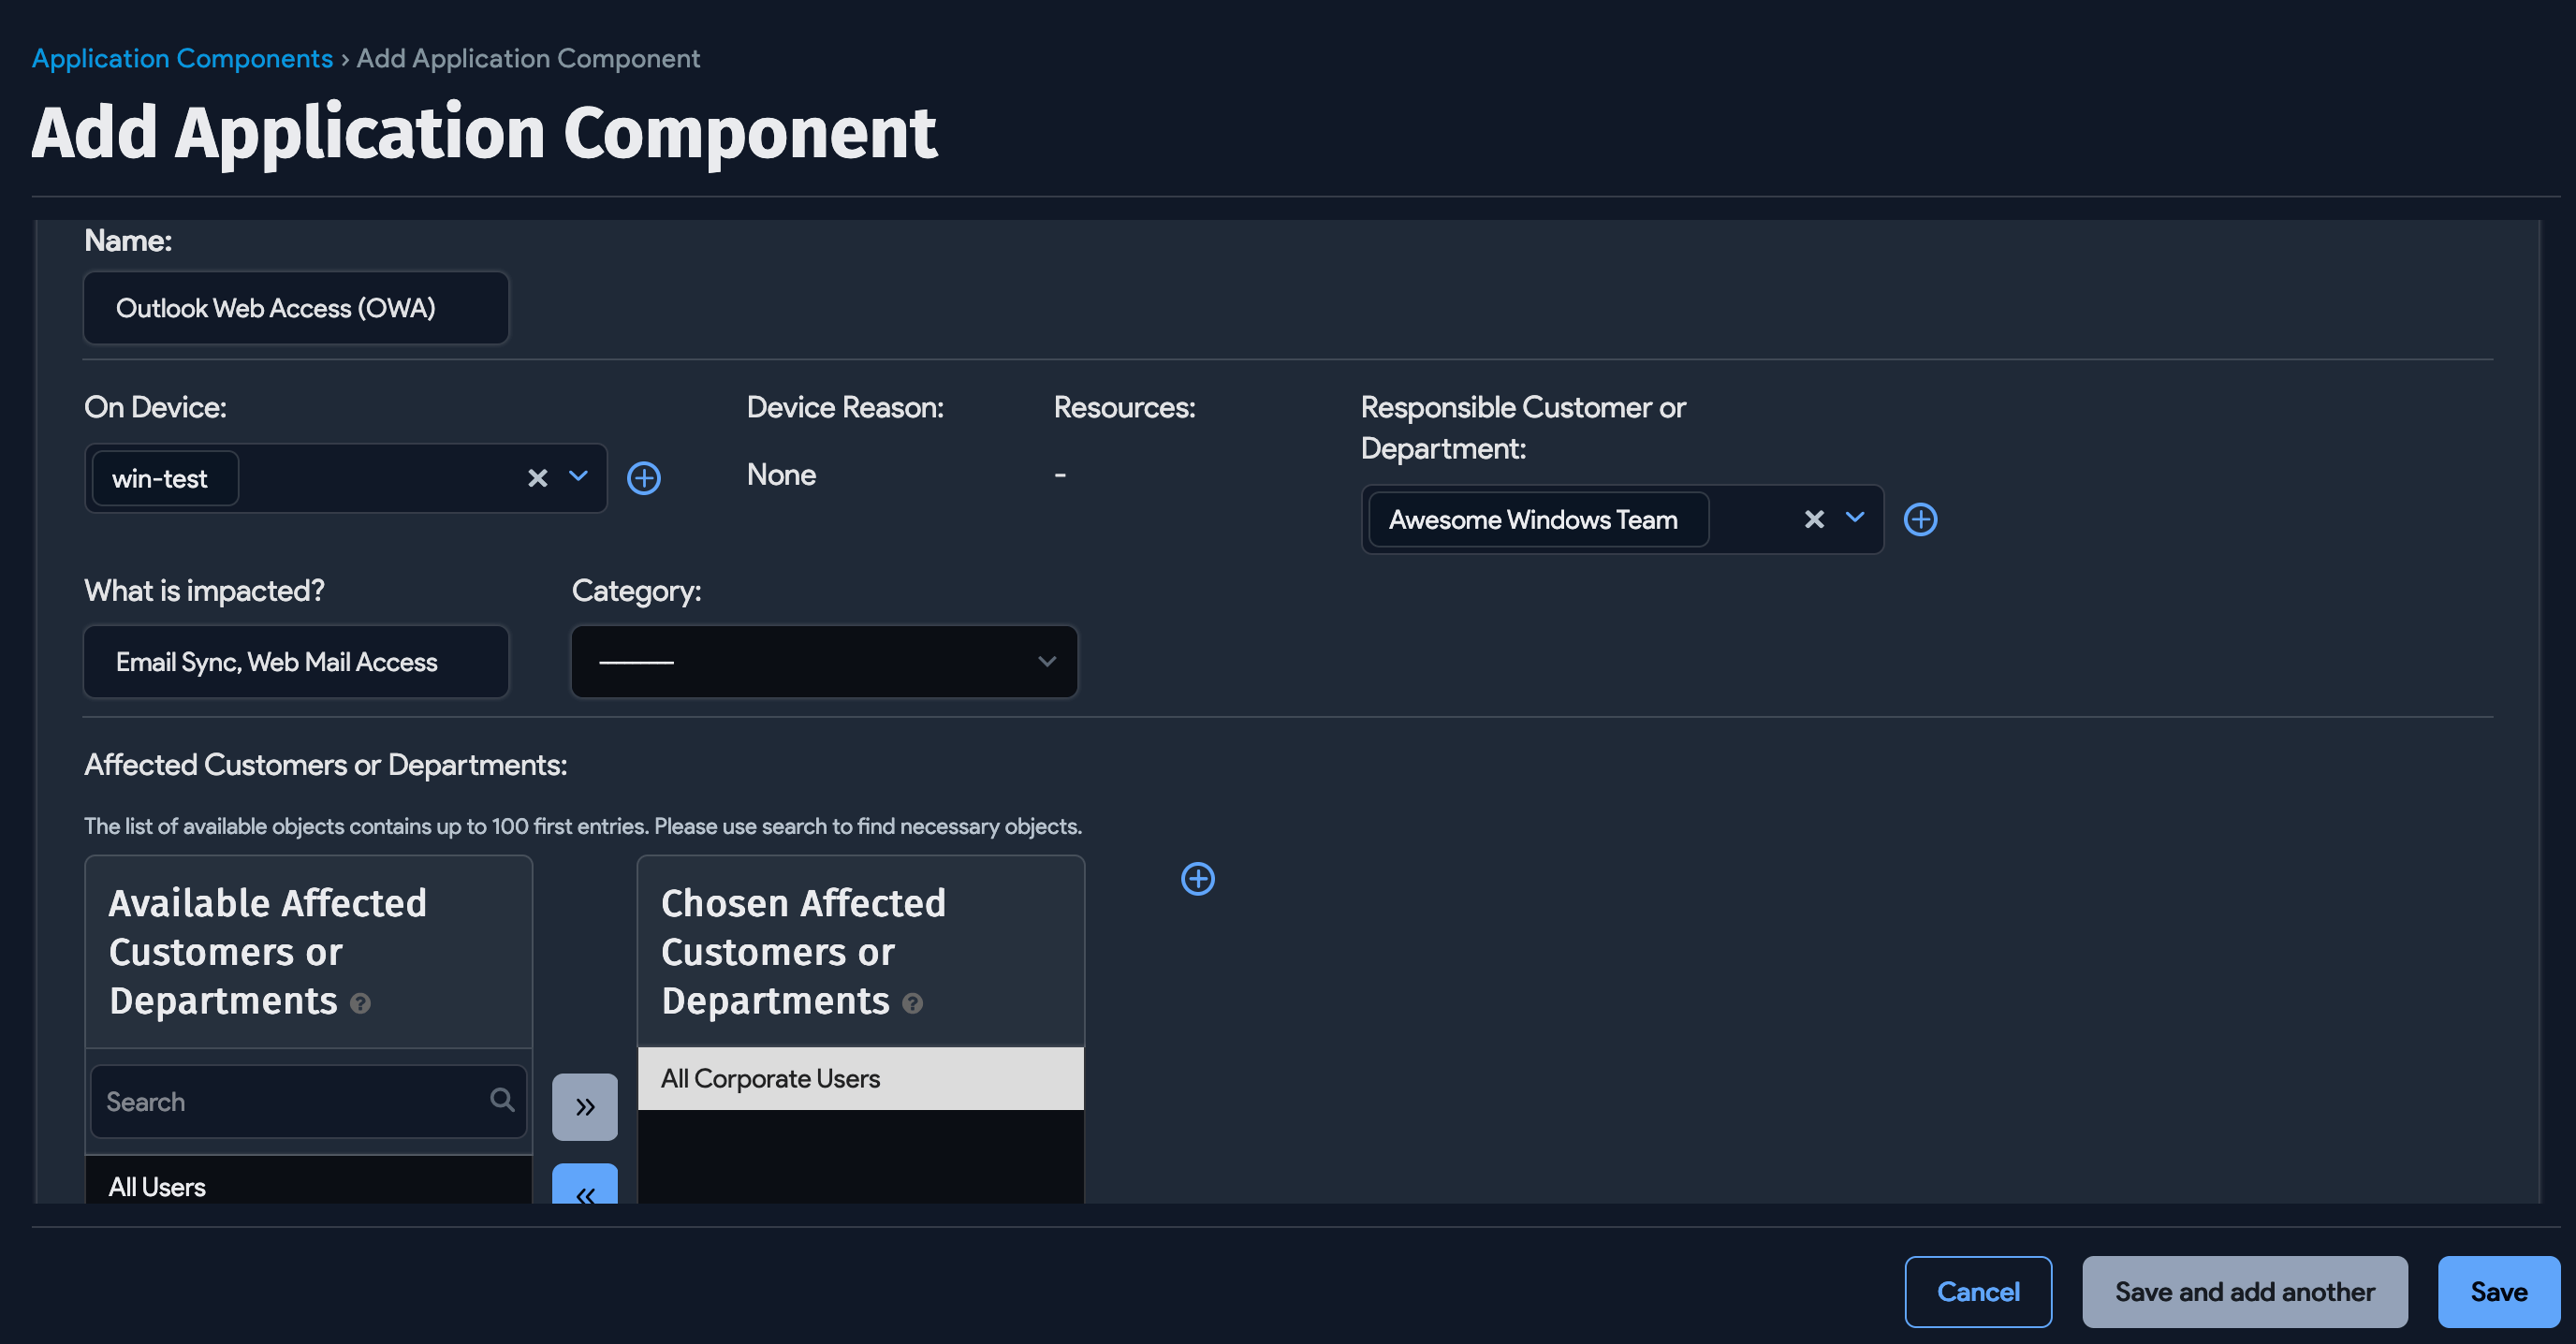Click Save and add another
Image resolution: width=2576 pixels, height=1344 pixels.
click(x=2245, y=1291)
